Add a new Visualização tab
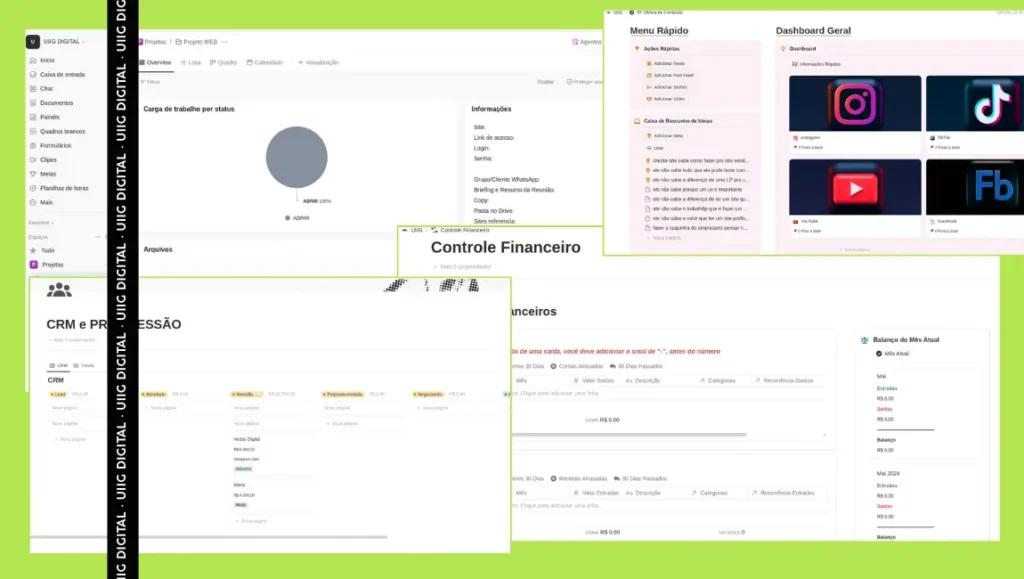This screenshot has height=579, width=1024. click(318, 63)
